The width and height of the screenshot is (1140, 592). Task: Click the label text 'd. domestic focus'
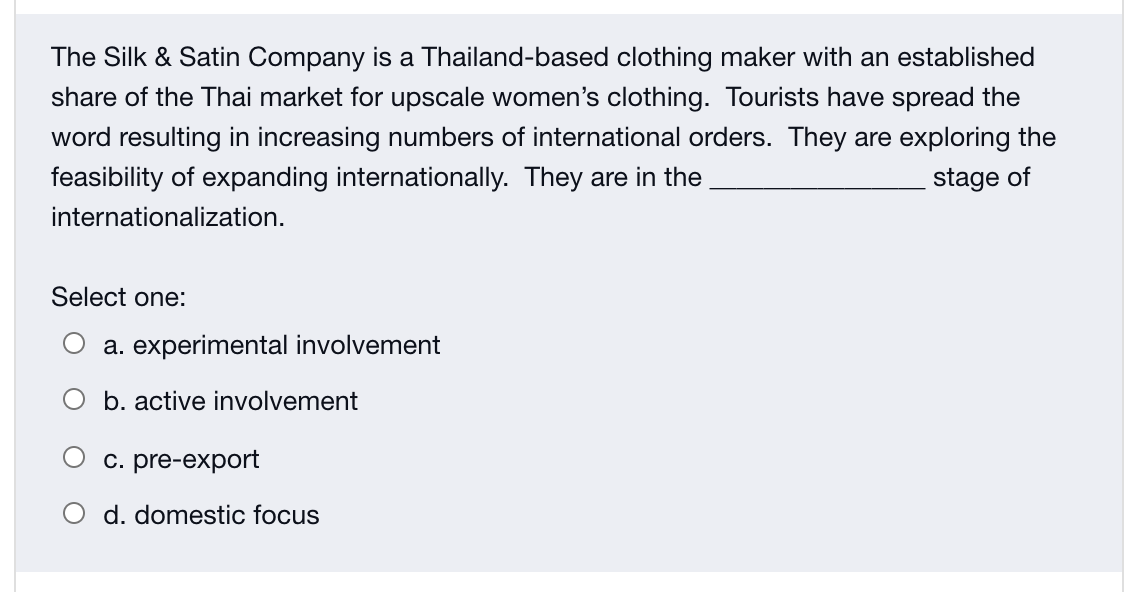pos(211,515)
